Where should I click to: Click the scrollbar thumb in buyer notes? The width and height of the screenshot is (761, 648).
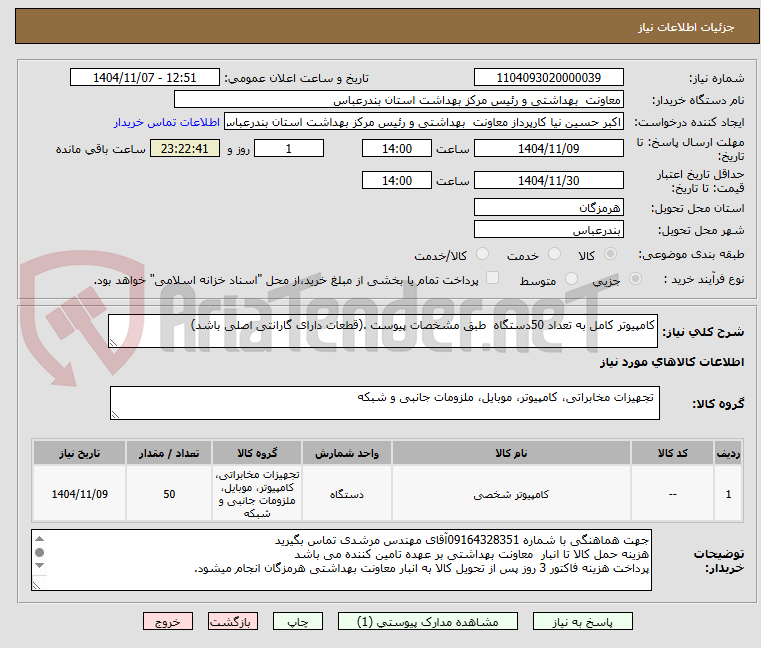point(40,552)
